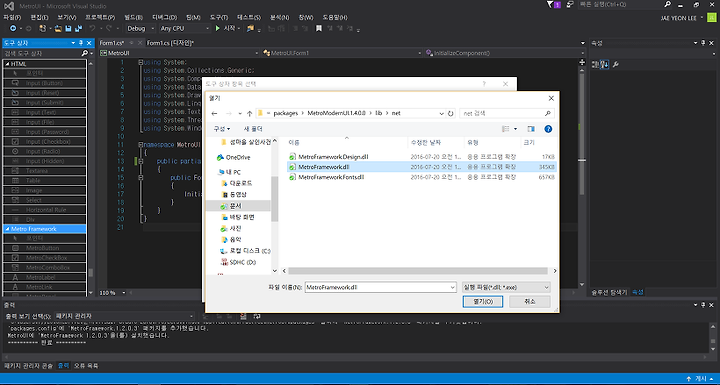
Task: Open the 파일(F) menu
Action: 12,17
